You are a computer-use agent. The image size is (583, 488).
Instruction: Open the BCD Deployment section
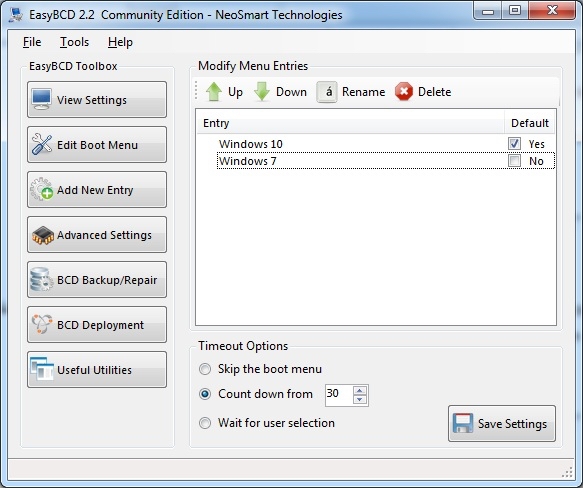97,325
